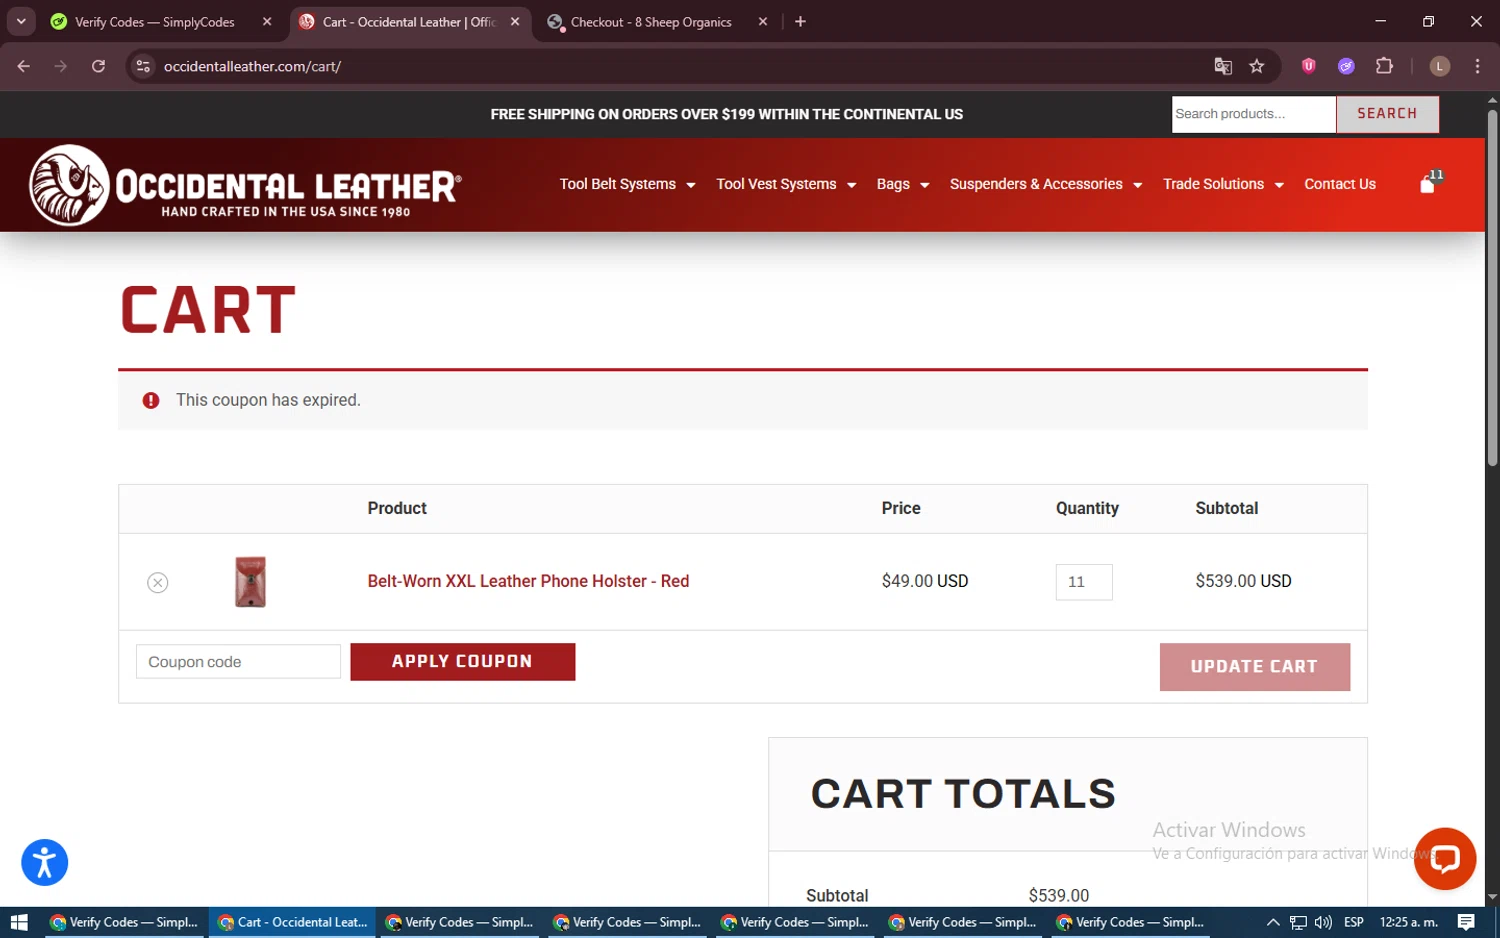Focus the Coupon code field

[x=238, y=662]
